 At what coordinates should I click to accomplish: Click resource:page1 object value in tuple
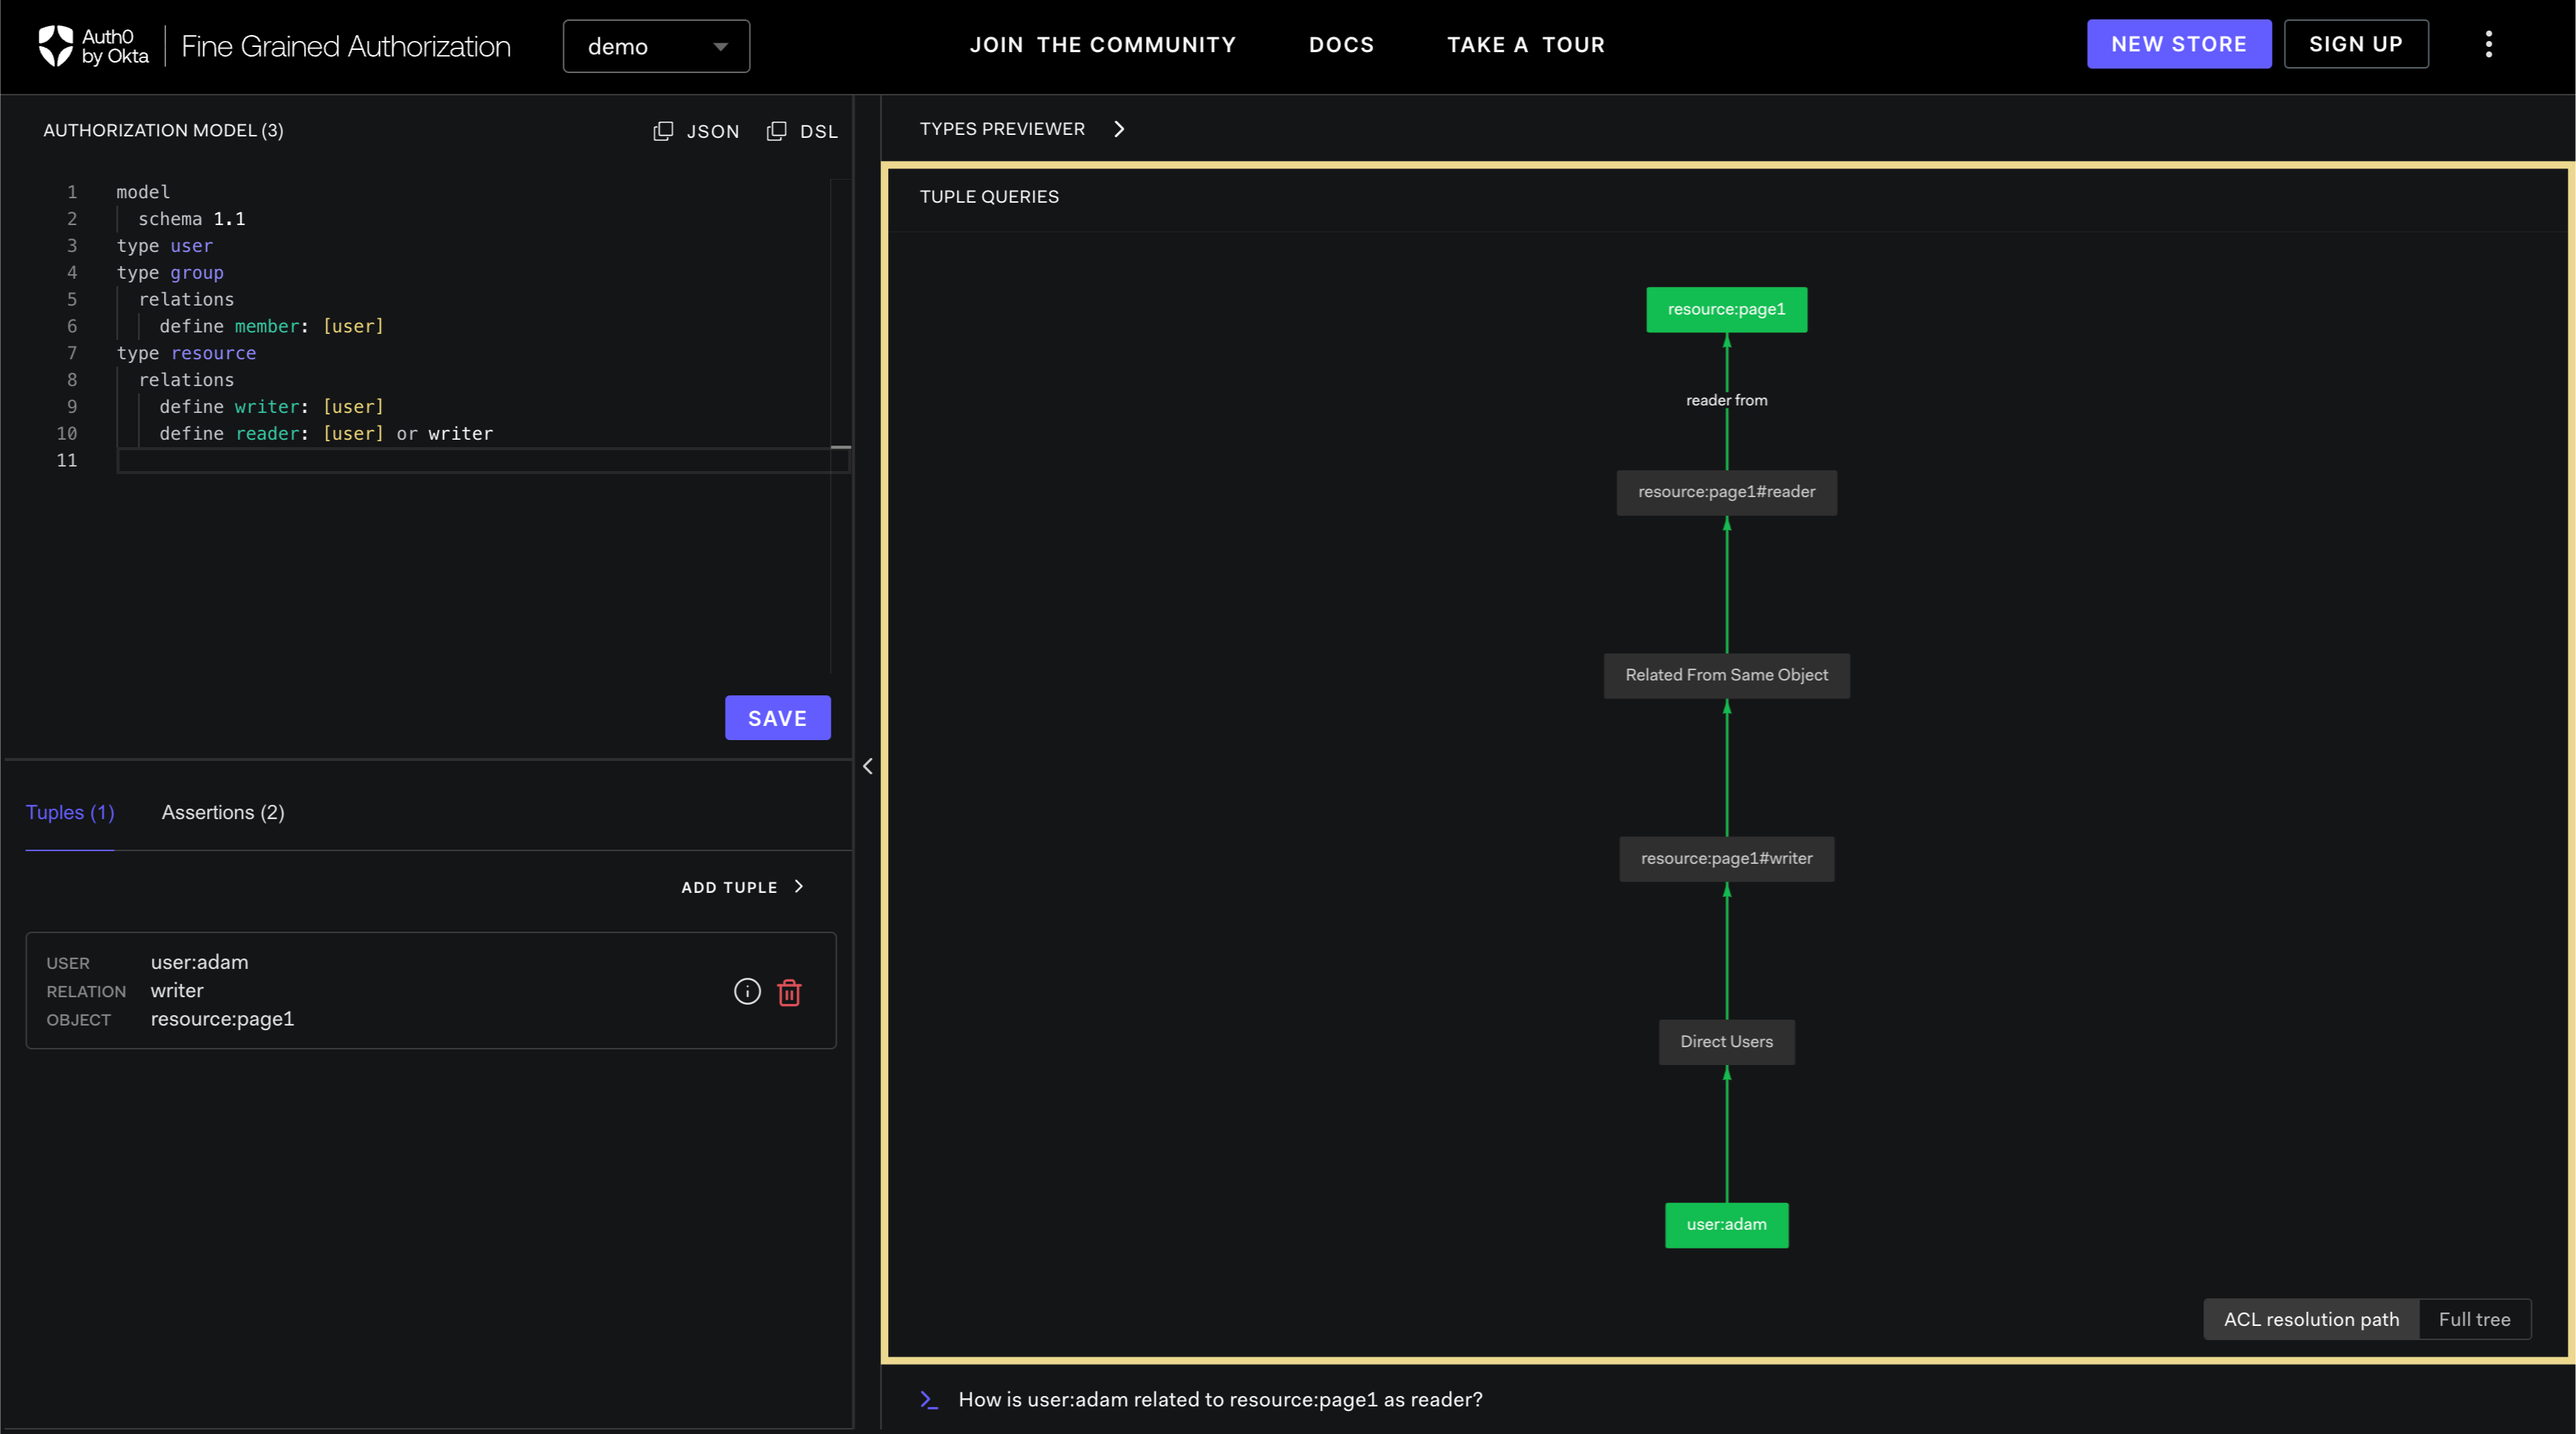[x=222, y=1018]
